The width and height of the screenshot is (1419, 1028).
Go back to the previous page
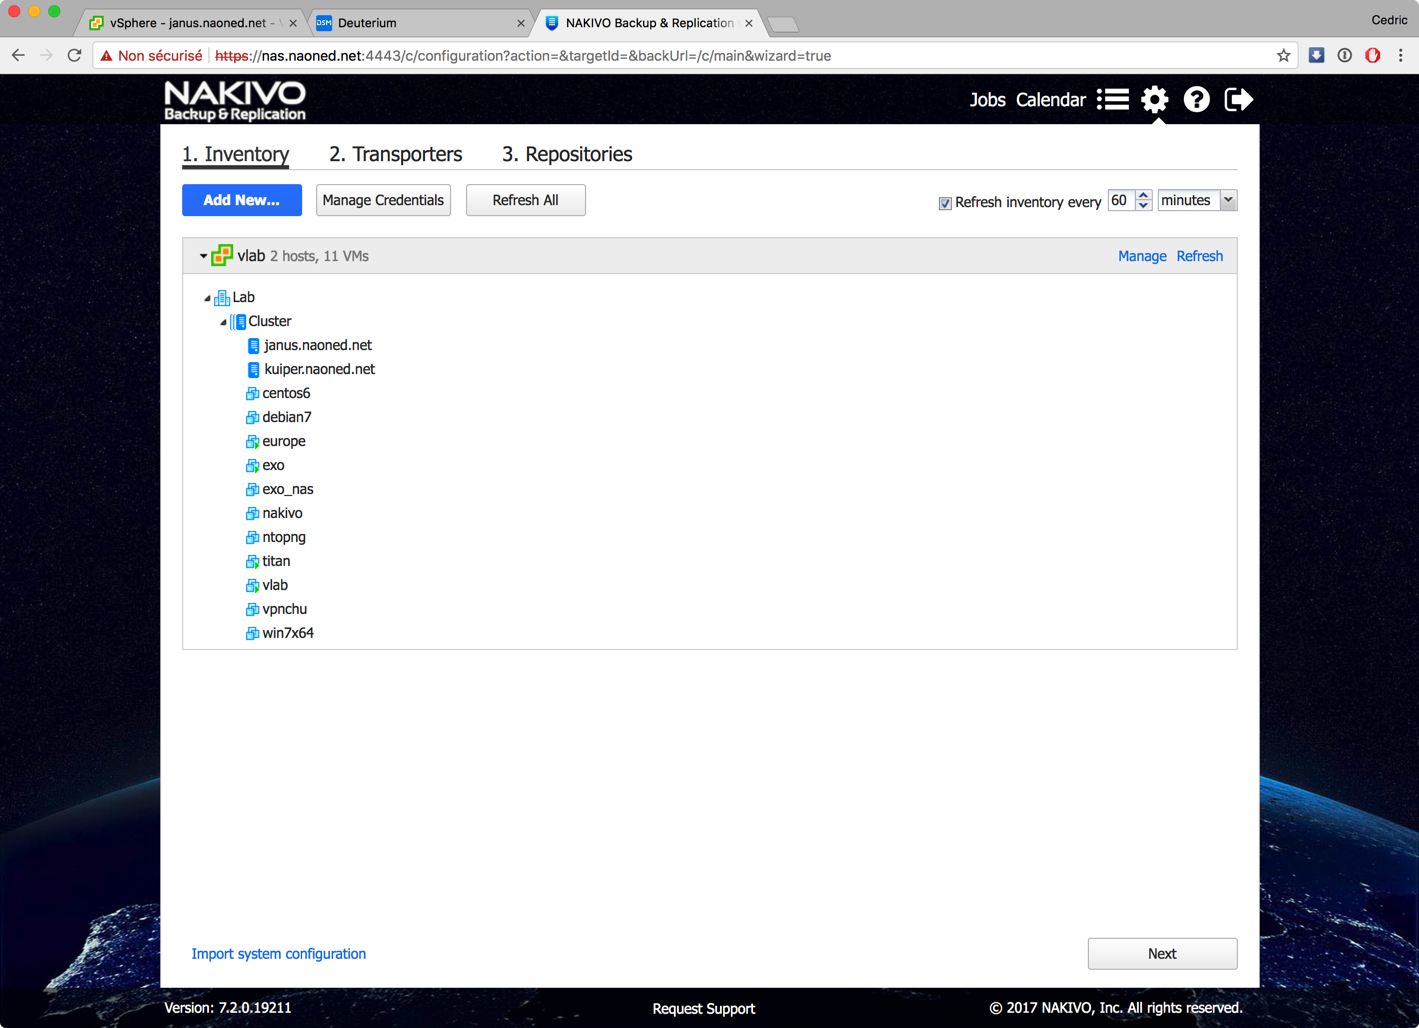pos(18,56)
